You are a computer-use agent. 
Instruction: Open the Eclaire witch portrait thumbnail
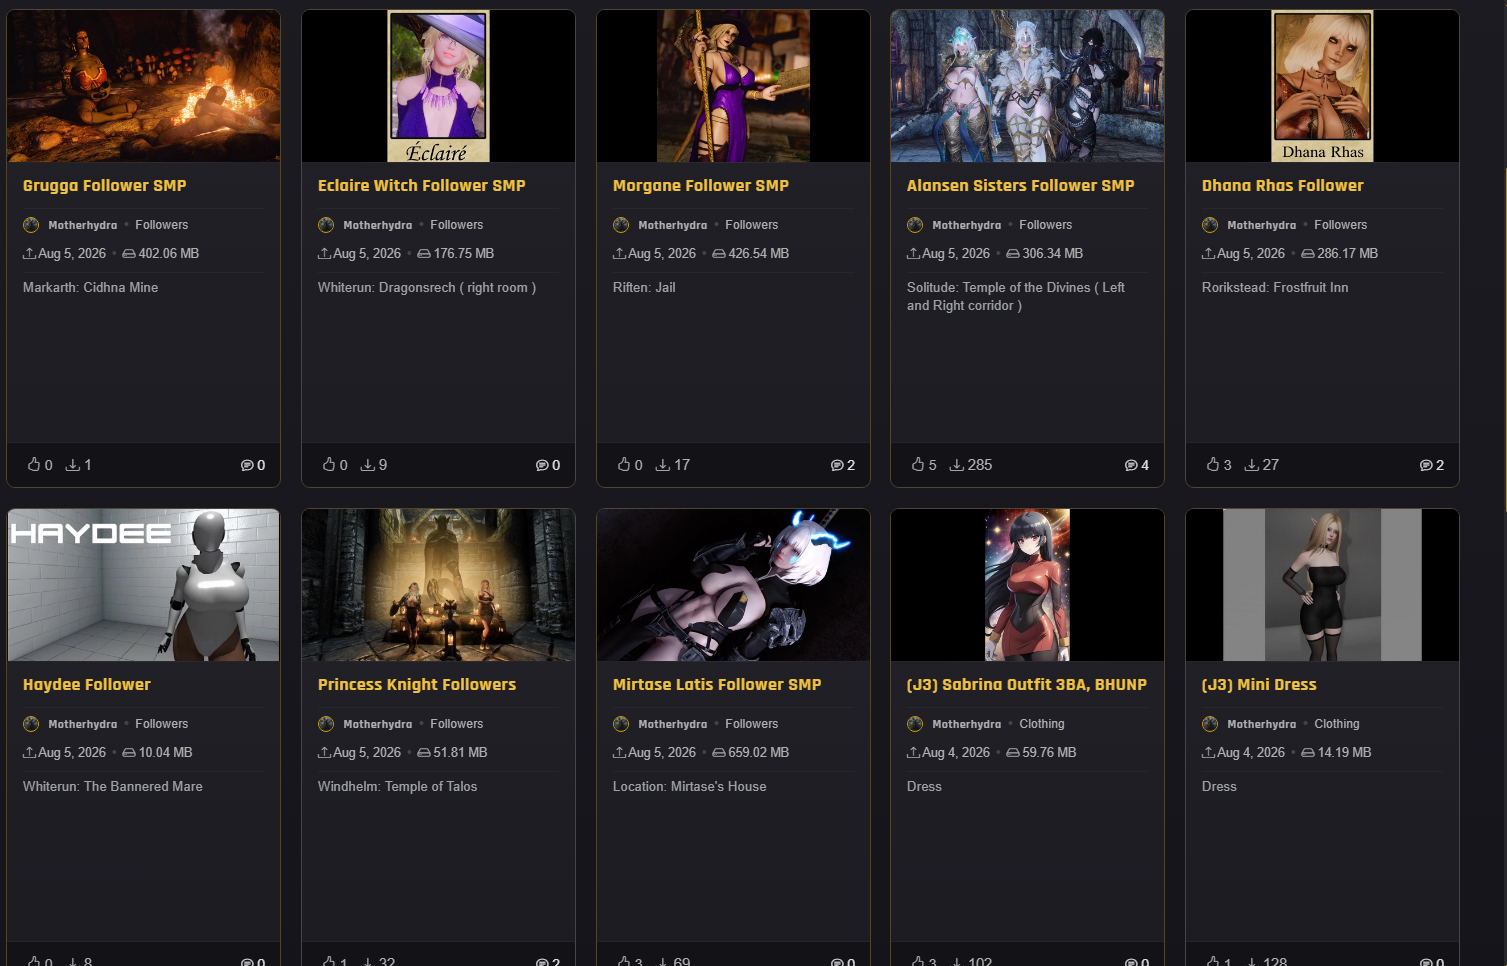(x=439, y=86)
